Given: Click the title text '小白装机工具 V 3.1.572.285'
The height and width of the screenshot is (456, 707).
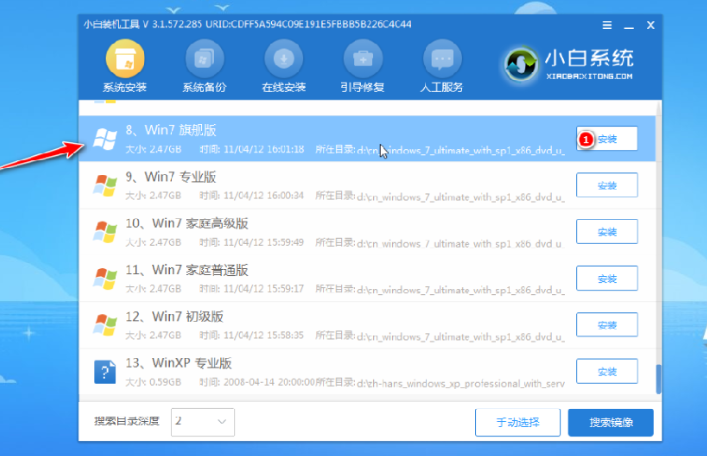Looking at the screenshot, I should click(x=142, y=24).
